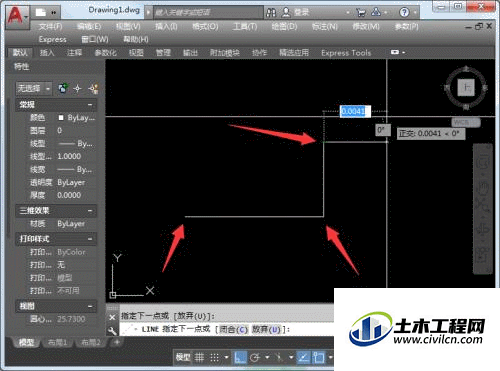This screenshot has width=500, height=371.
Task: Switch to the 布局2 layout tab
Action: (x=90, y=342)
